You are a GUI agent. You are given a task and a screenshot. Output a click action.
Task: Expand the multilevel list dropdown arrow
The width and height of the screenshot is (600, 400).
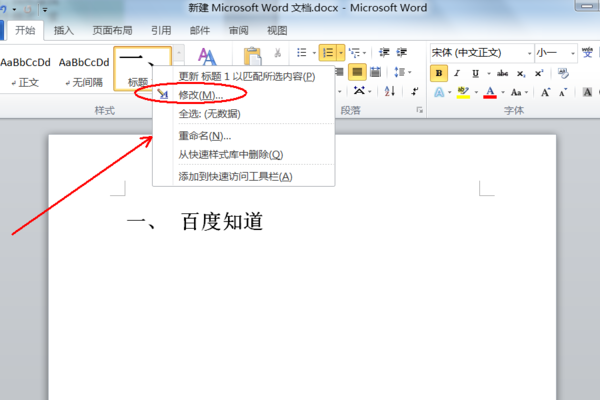(x=364, y=53)
